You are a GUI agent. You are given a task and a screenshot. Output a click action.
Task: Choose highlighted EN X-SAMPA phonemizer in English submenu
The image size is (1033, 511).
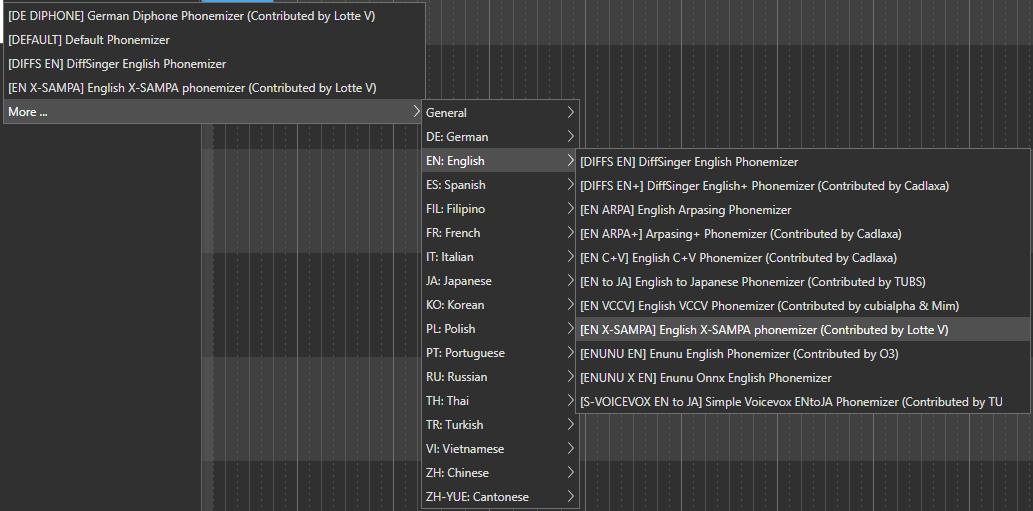[x=803, y=330]
